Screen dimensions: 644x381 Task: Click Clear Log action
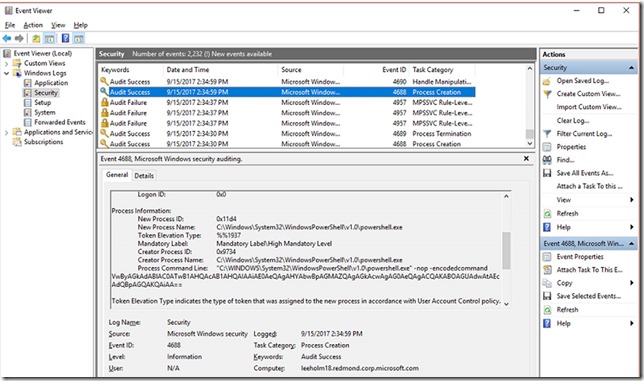tap(573, 121)
